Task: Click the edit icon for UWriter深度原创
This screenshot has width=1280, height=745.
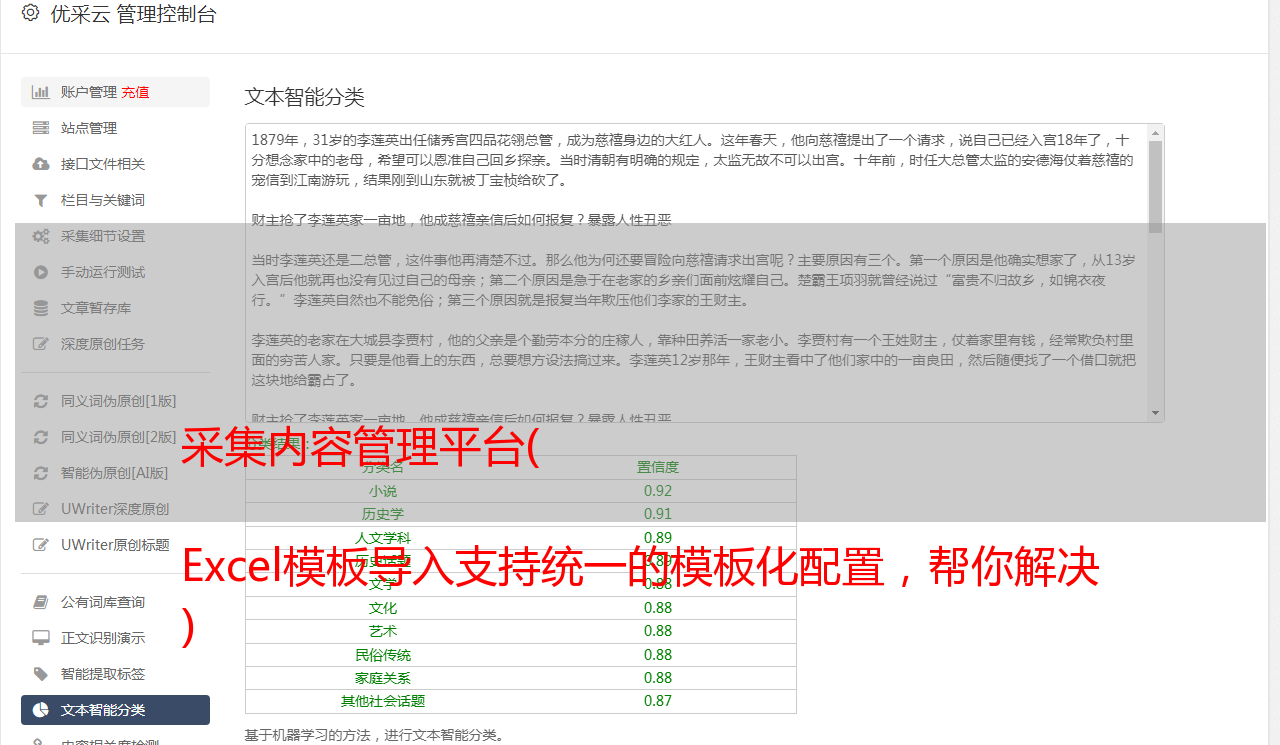Action: tap(41, 509)
